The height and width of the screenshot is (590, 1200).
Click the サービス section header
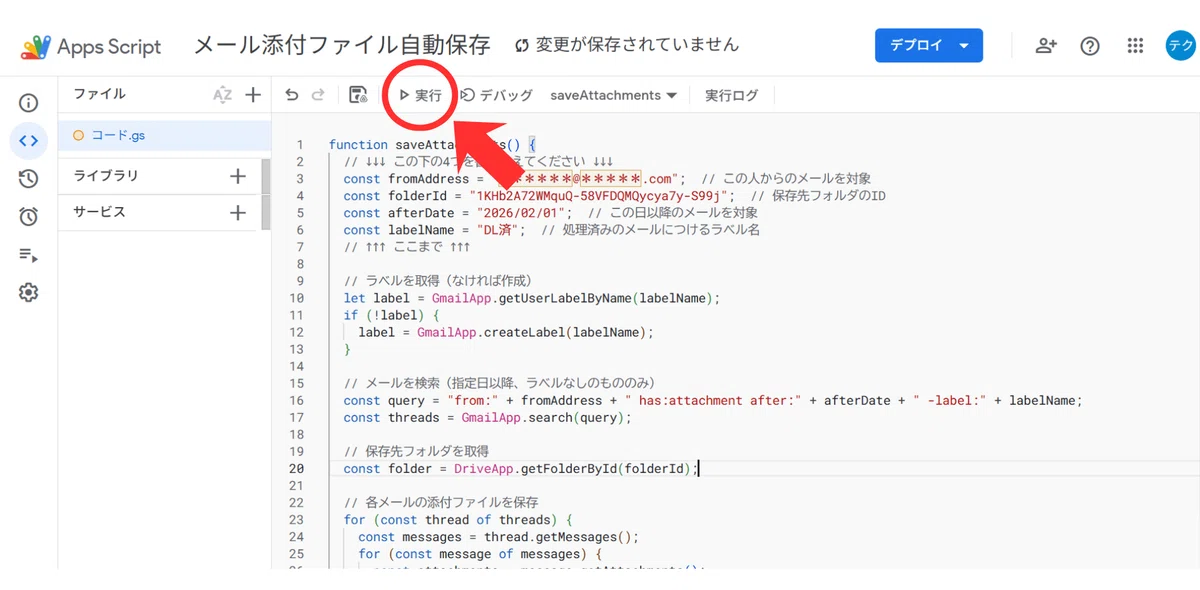click(99, 212)
